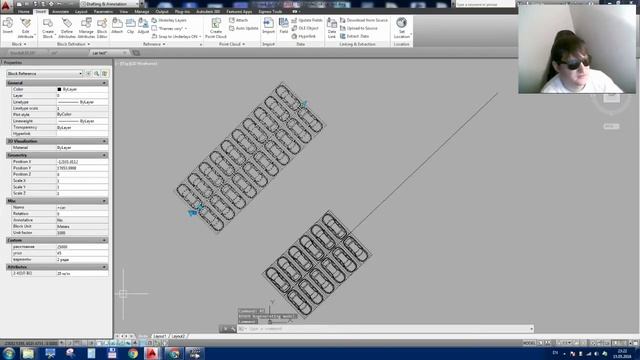Click Download from Source

pyautogui.click(x=364, y=20)
